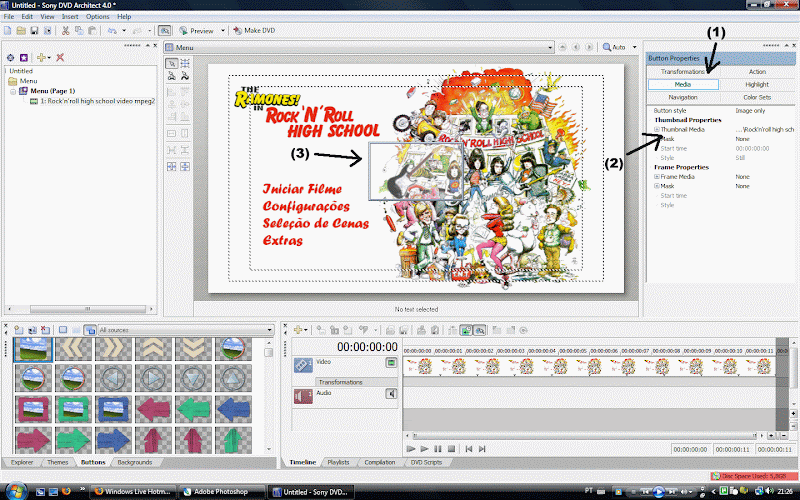Screen dimensions: 800x500
Task: Click the Iniciar Filme menu text
Action: coord(302,189)
